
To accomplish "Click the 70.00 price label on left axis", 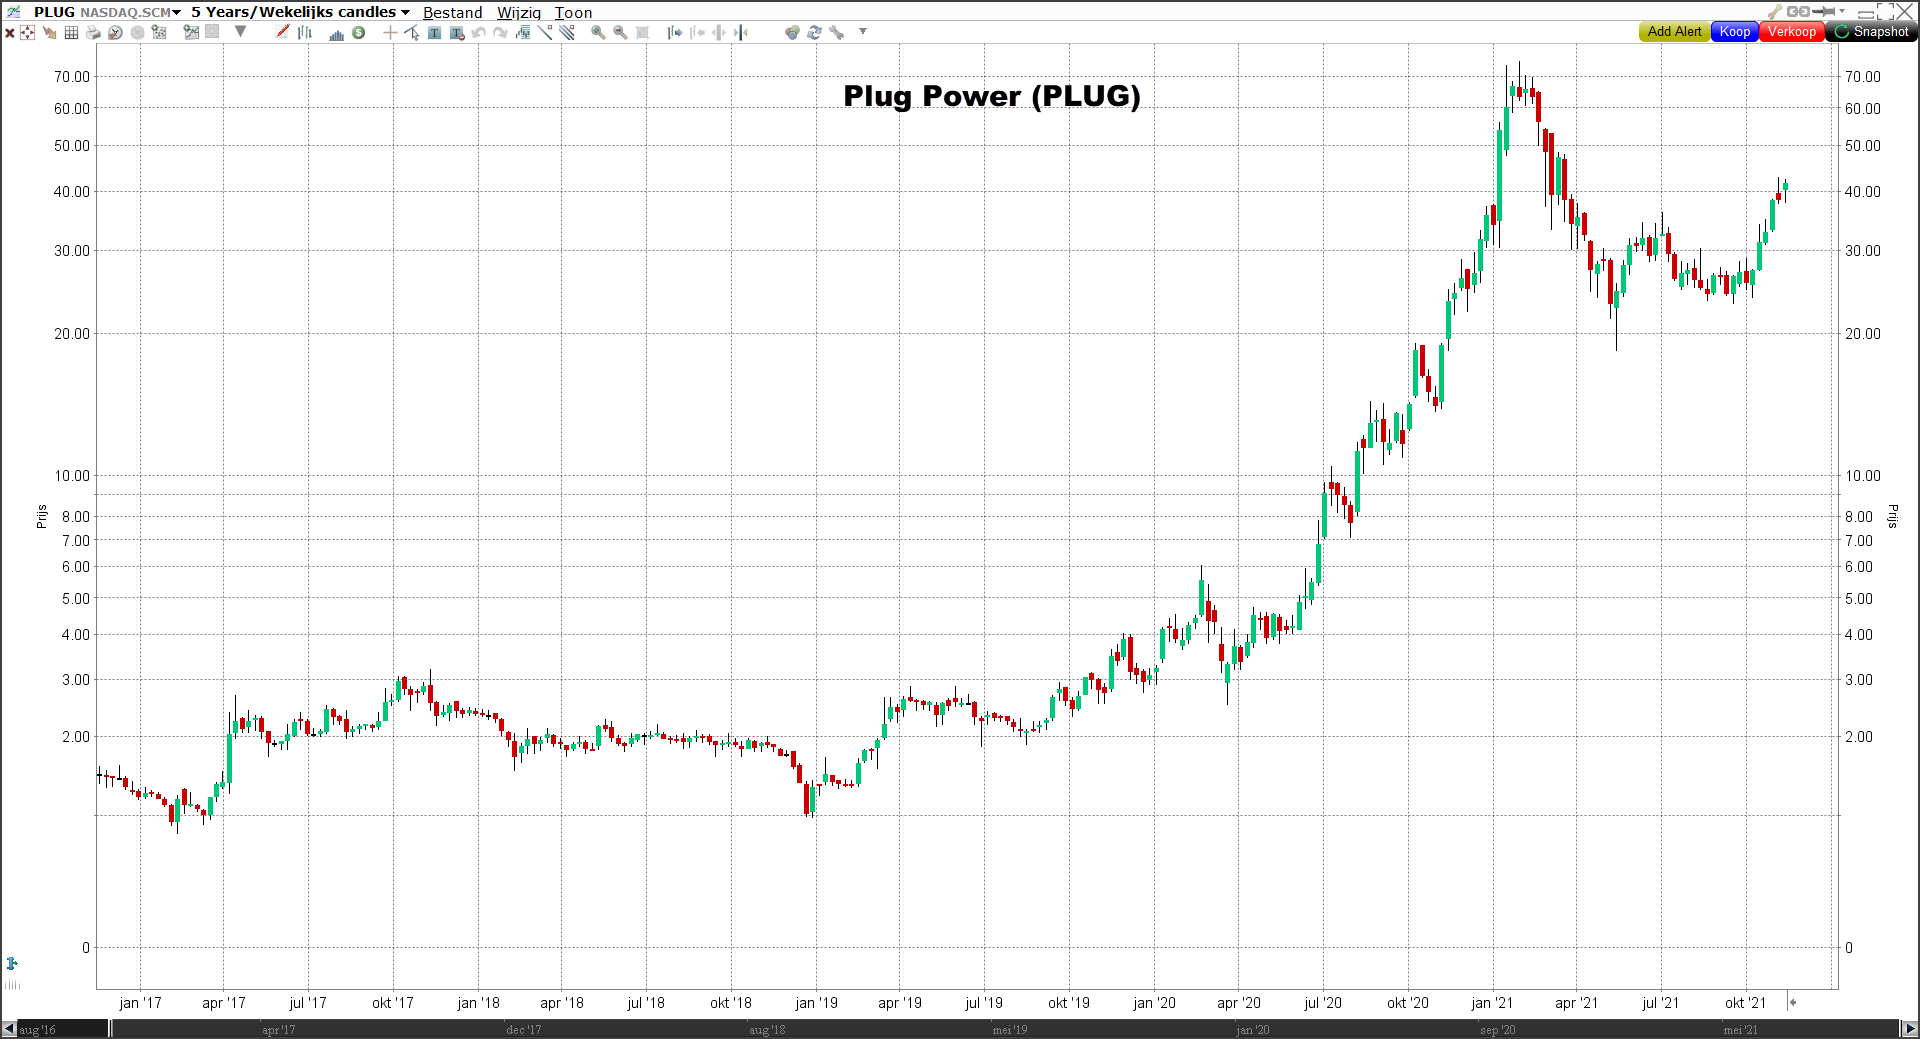I will coord(72,76).
